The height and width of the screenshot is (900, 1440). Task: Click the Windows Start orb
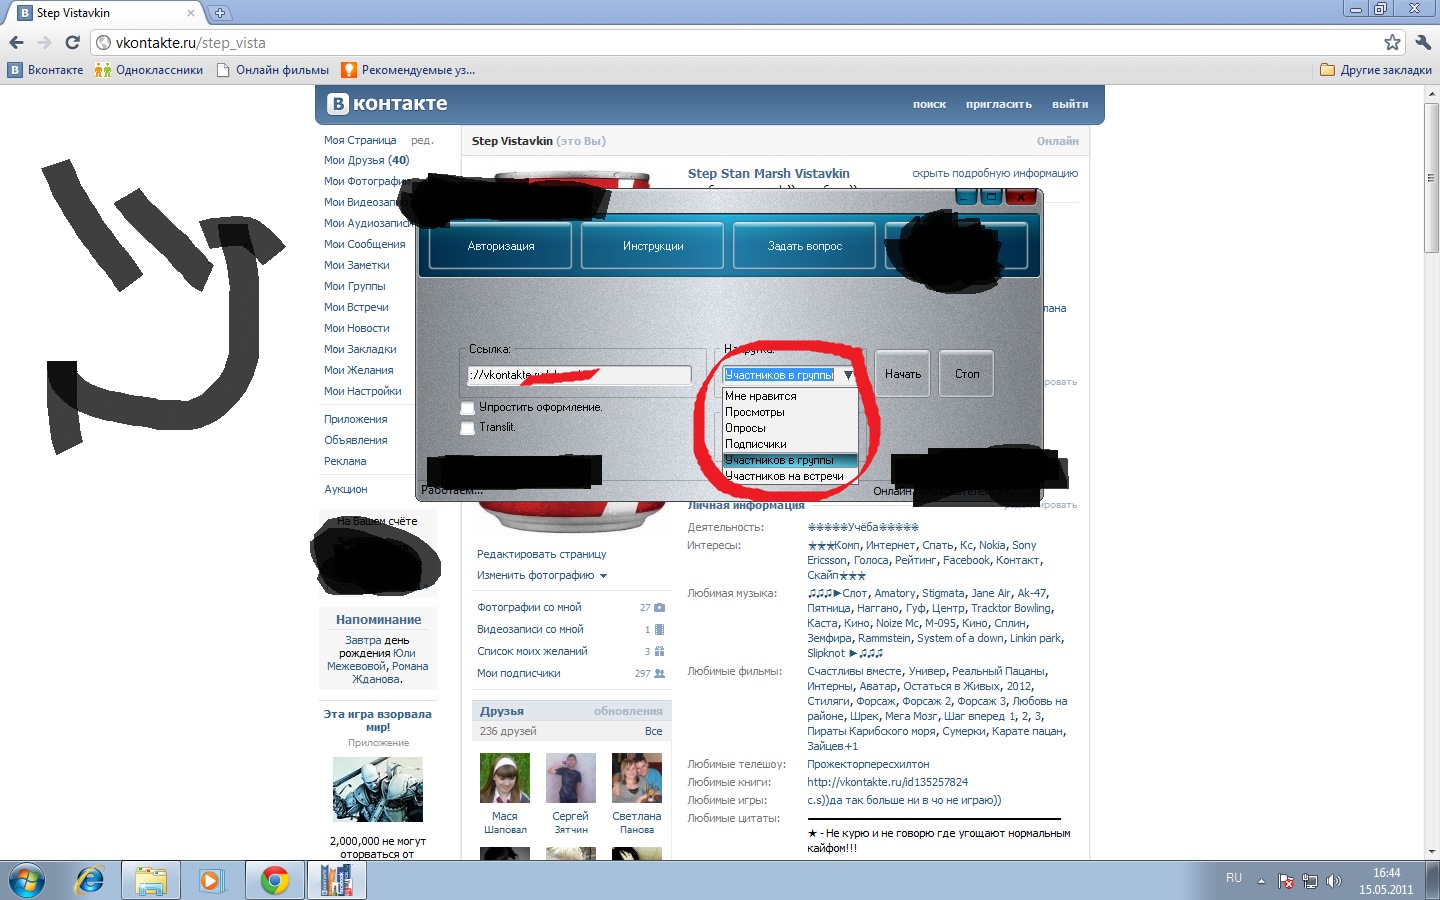coord(27,880)
